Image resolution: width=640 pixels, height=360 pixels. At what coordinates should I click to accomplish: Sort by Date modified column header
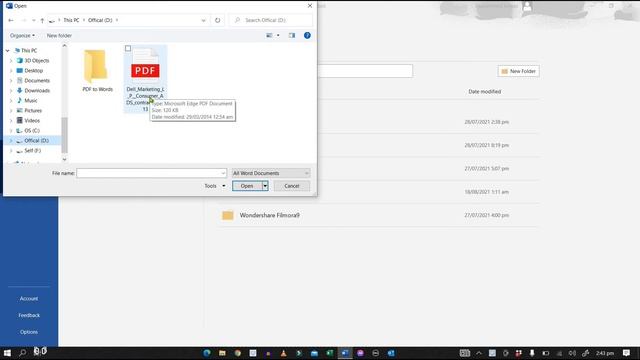pyautogui.click(x=484, y=91)
